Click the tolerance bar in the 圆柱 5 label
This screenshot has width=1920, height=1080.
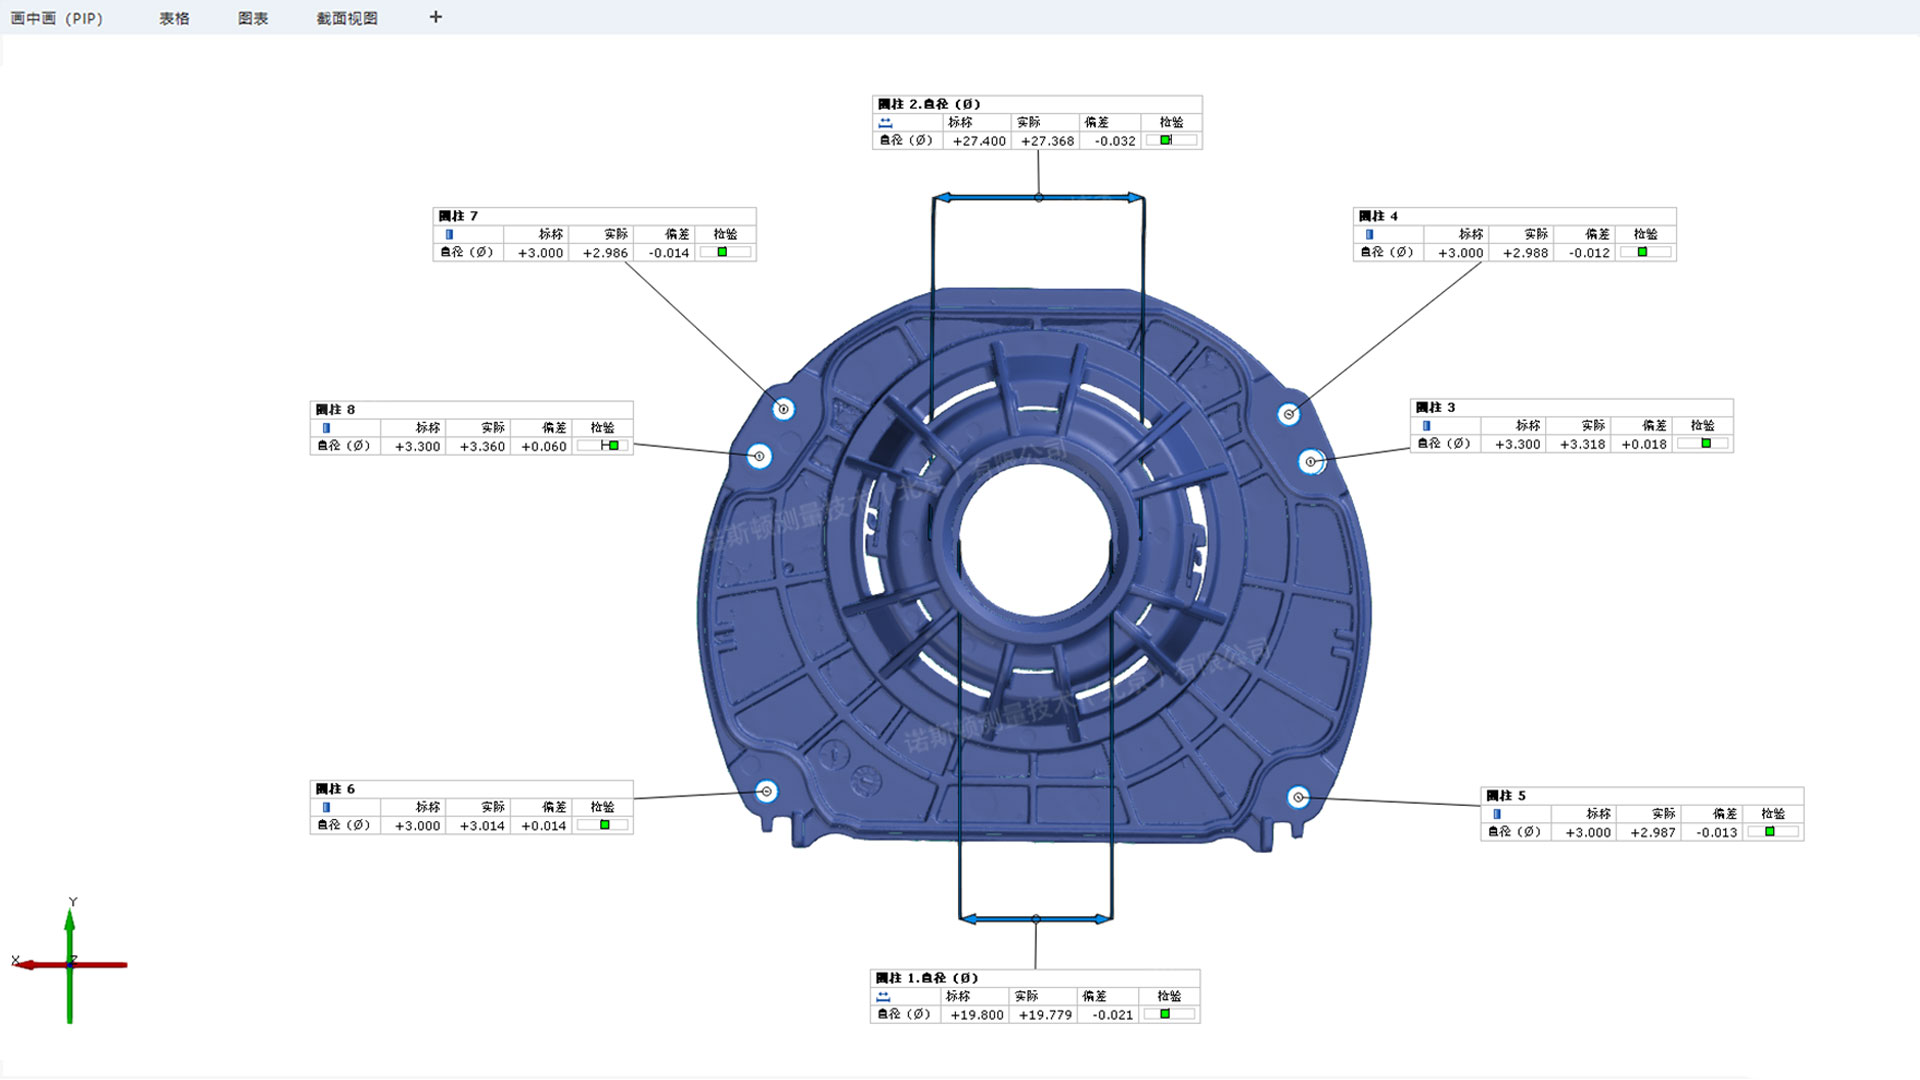(1773, 832)
